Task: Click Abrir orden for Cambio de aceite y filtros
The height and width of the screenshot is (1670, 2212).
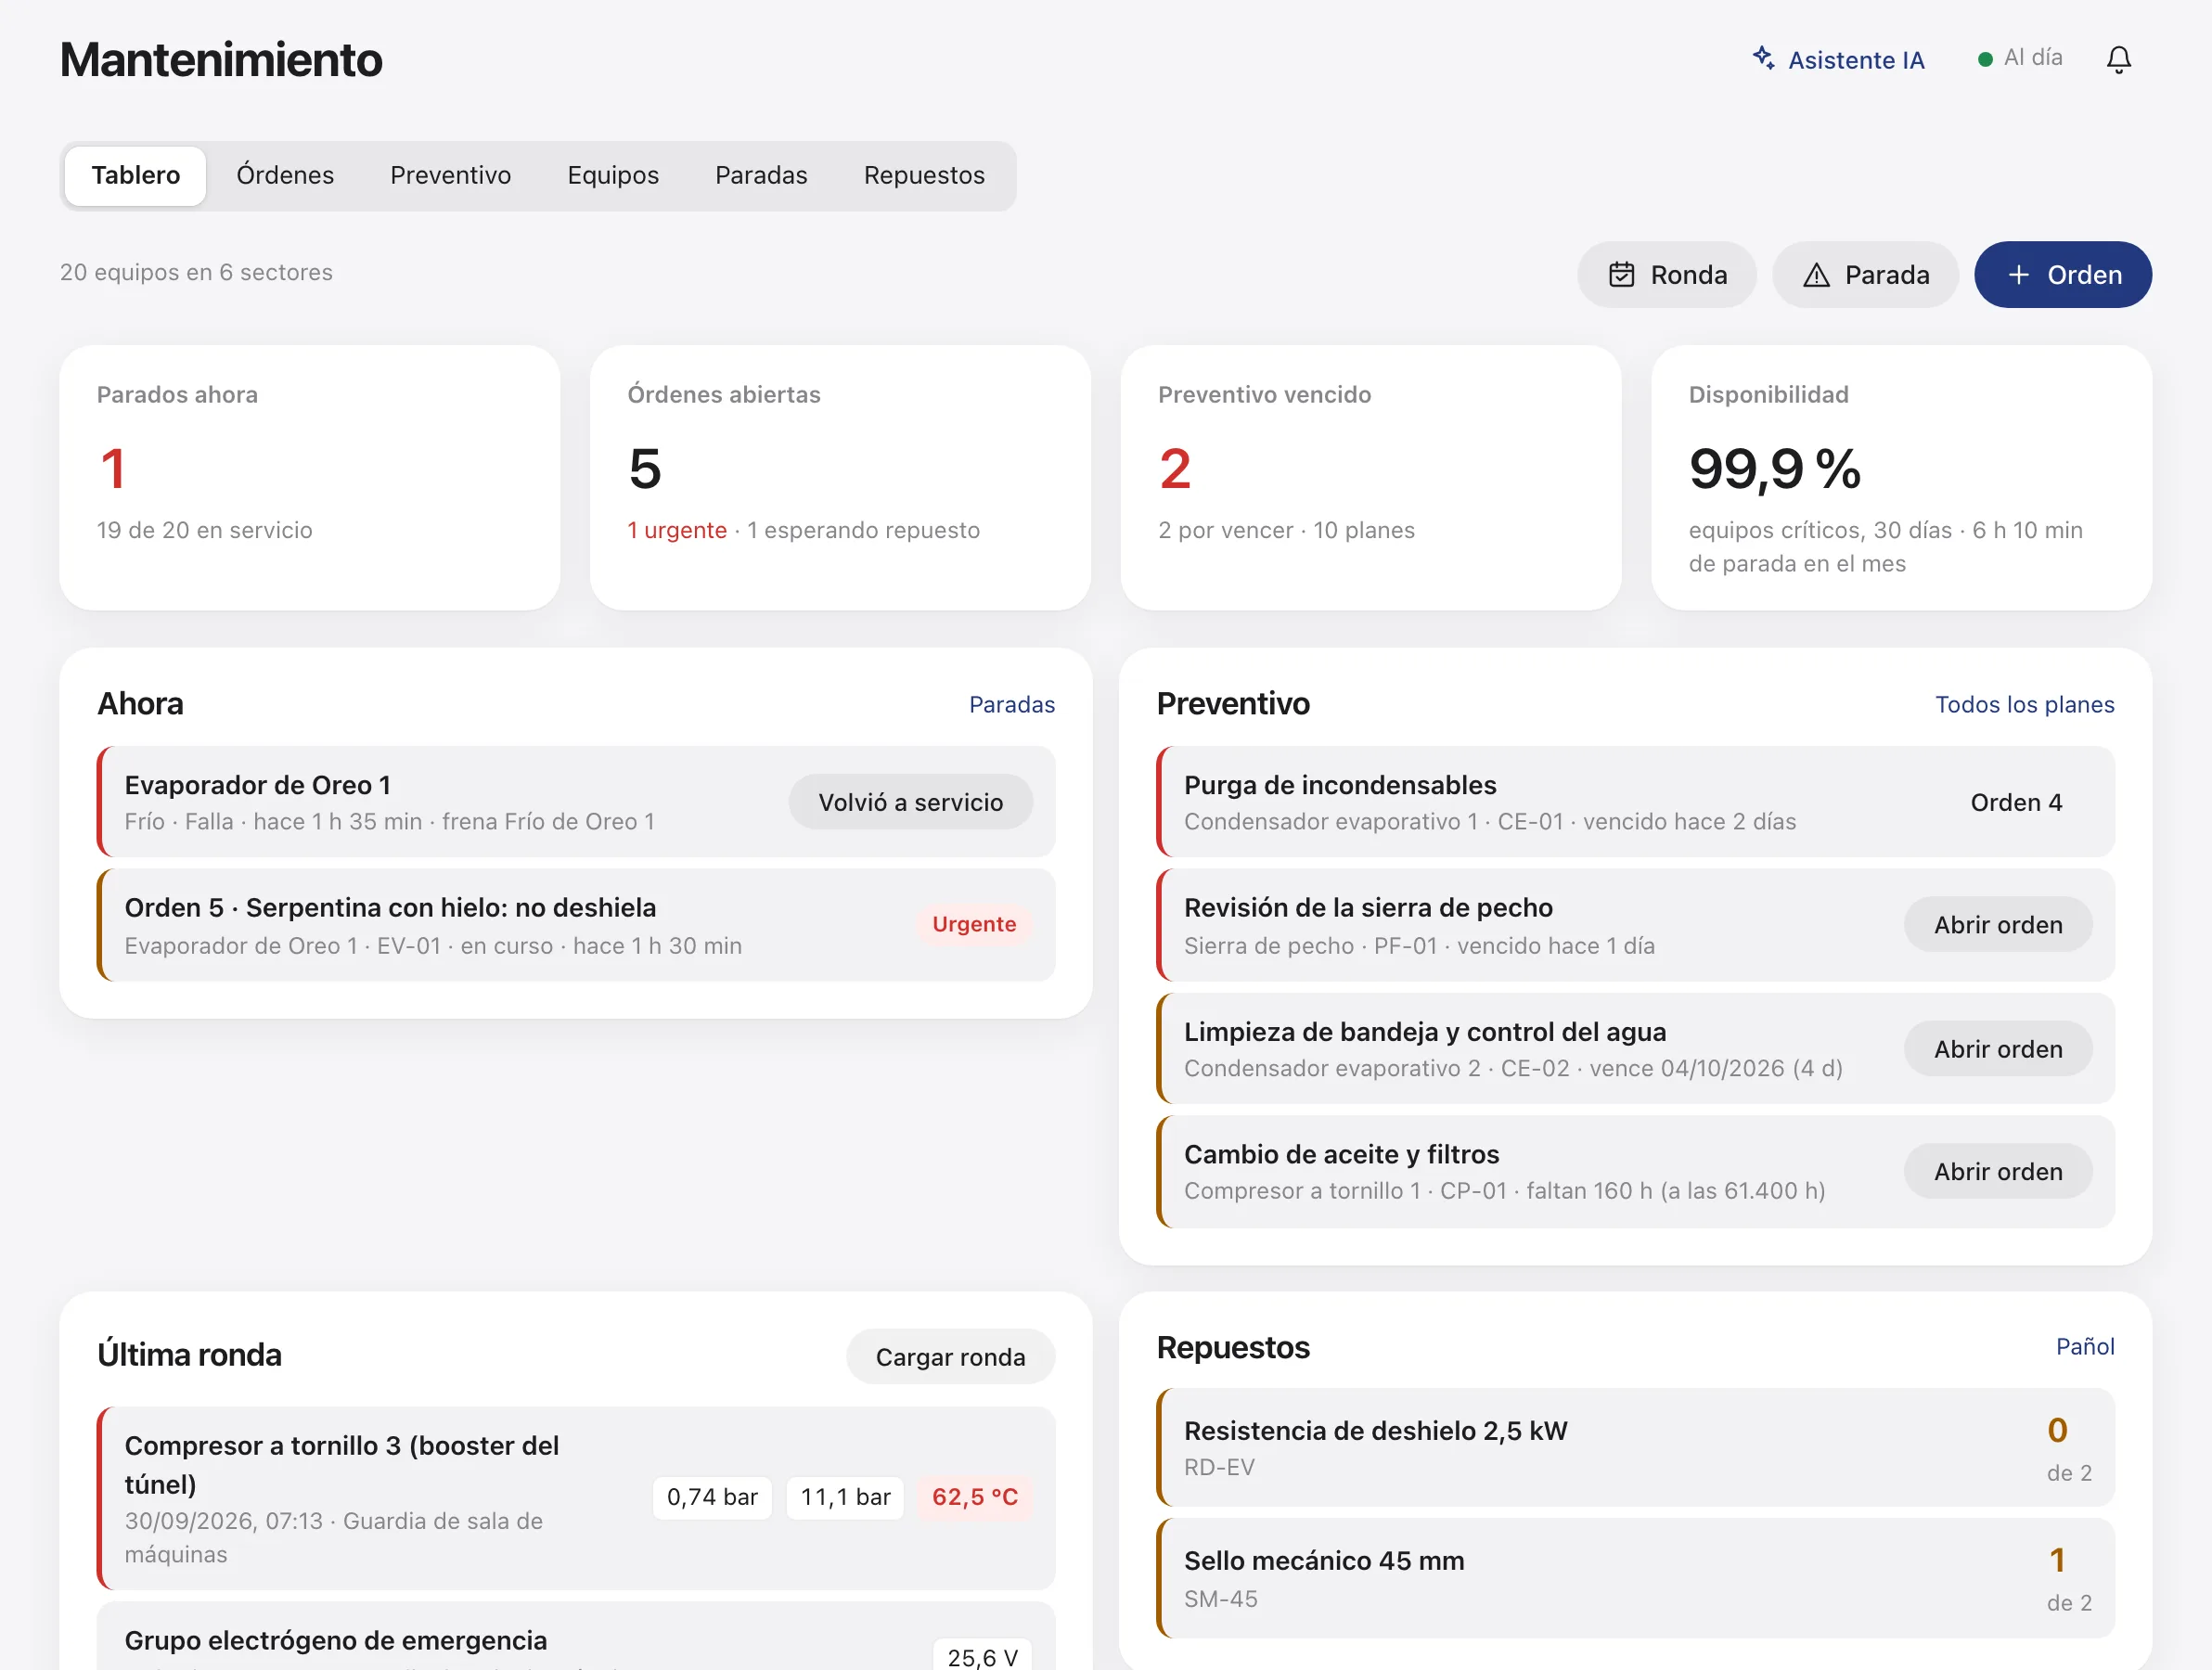Action: (1997, 1172)
